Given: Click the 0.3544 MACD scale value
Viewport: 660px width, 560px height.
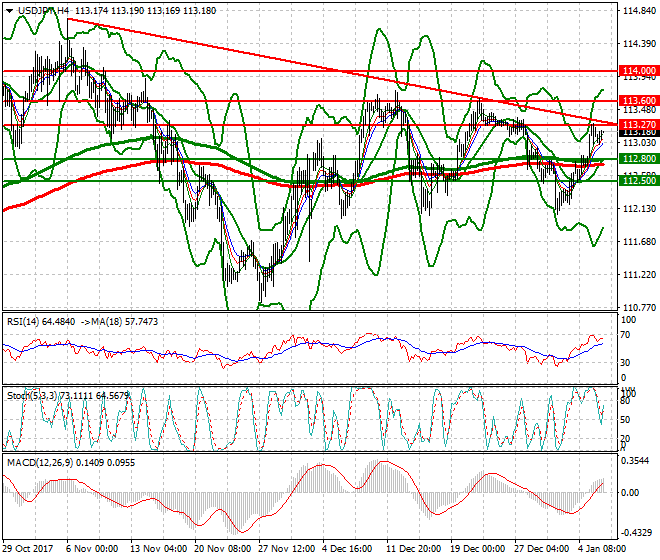Looking at the screenshot, I should [x=636, y=462].
